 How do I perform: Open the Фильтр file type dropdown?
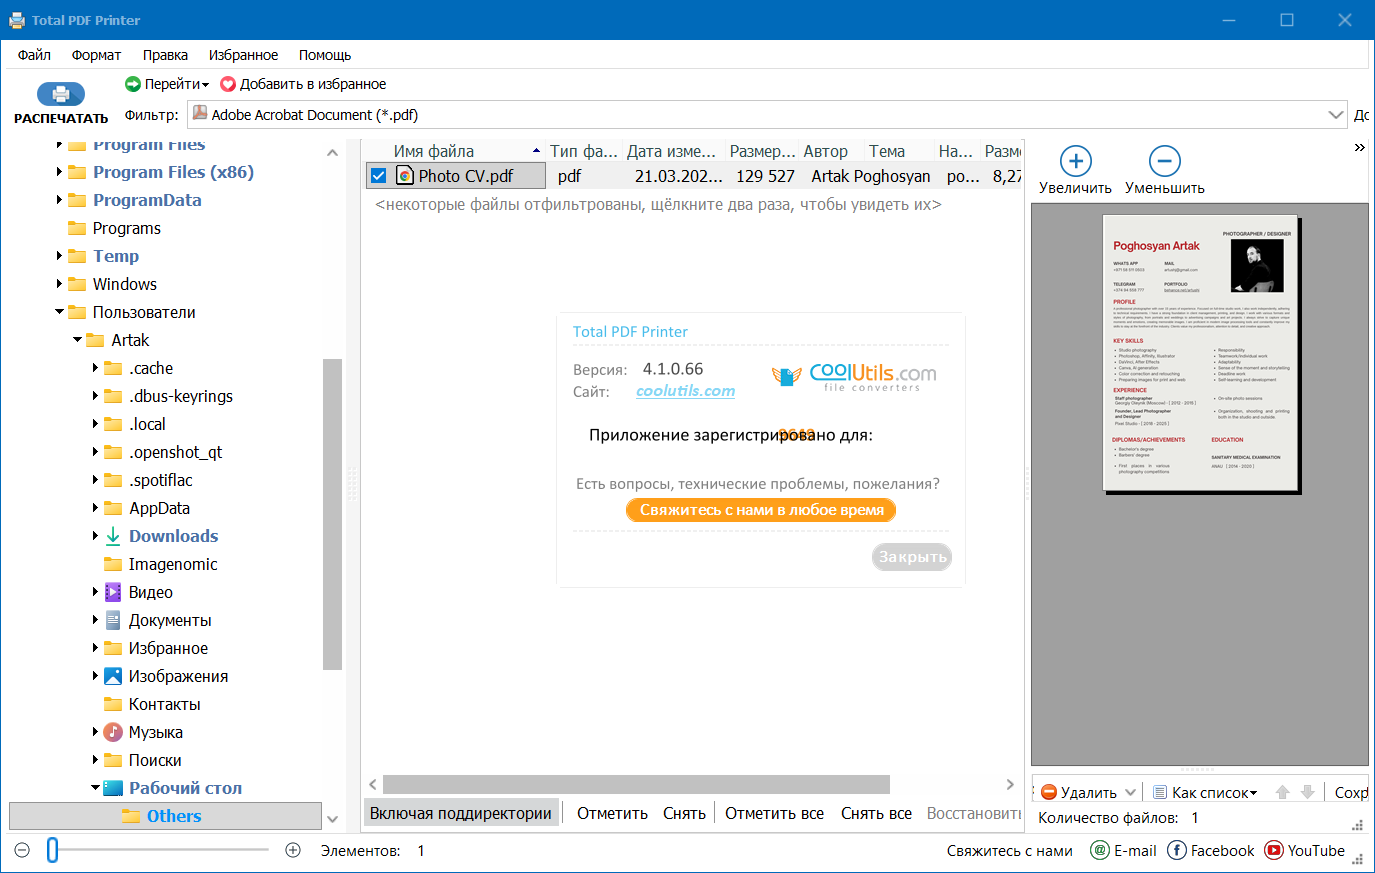pos(1335,114)
